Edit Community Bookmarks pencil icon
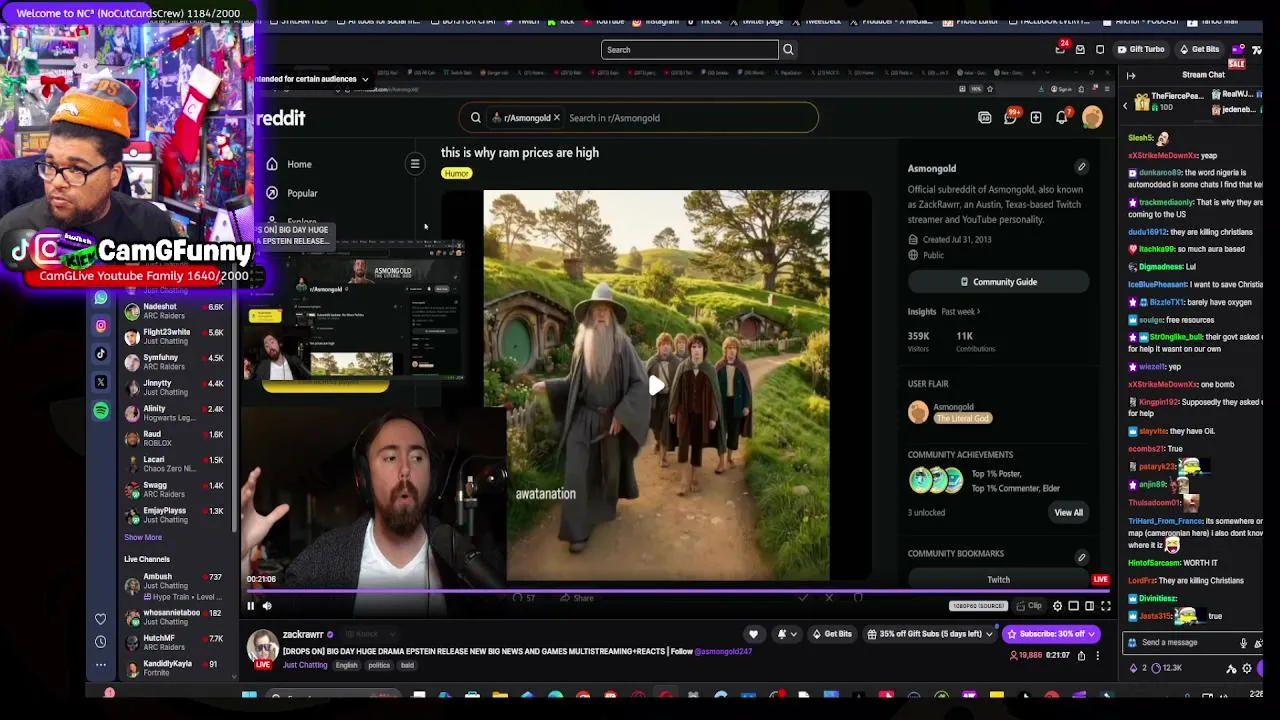 tap(1081, 557)
